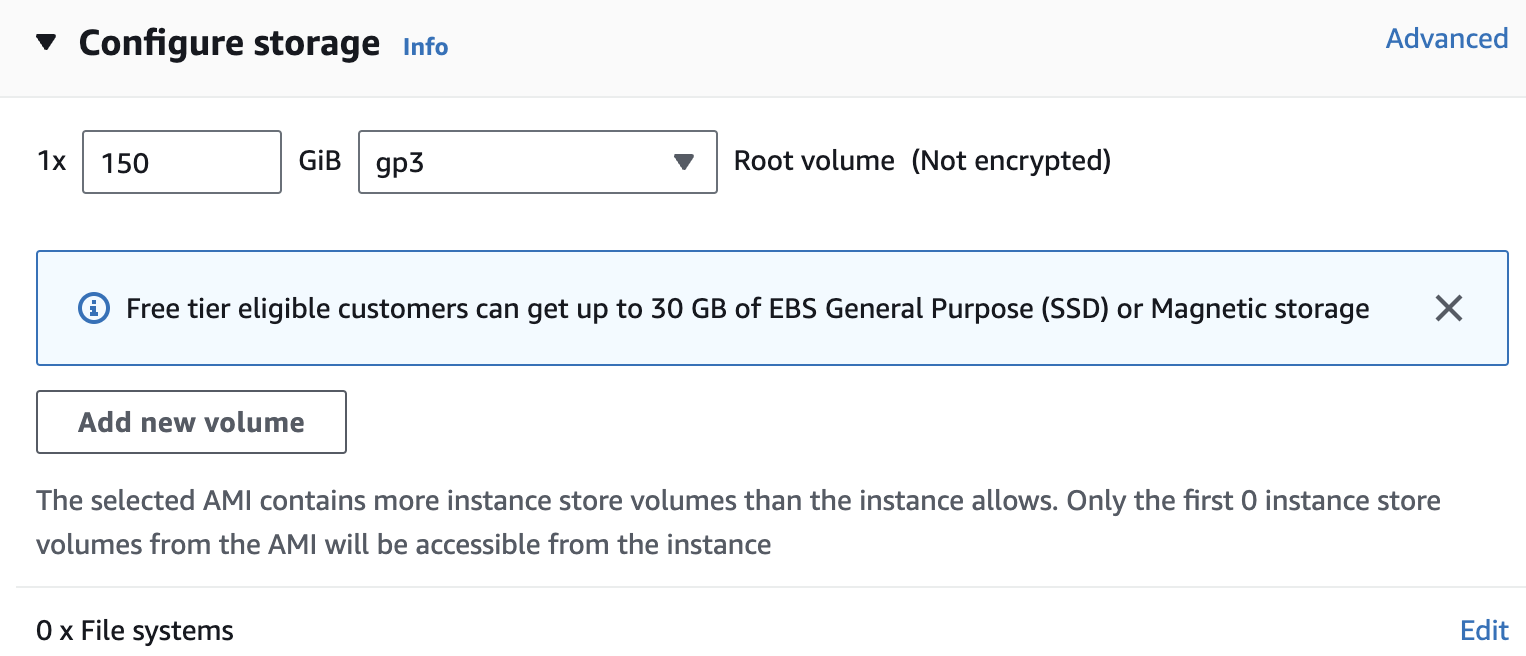Click the root volume size field showing 150

pos(182,162)
